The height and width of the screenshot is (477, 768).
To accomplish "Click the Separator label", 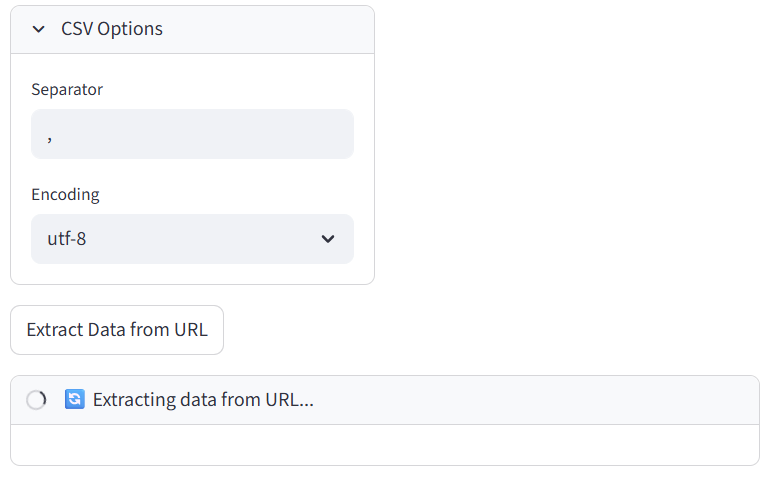I will (x=67, y=89).
